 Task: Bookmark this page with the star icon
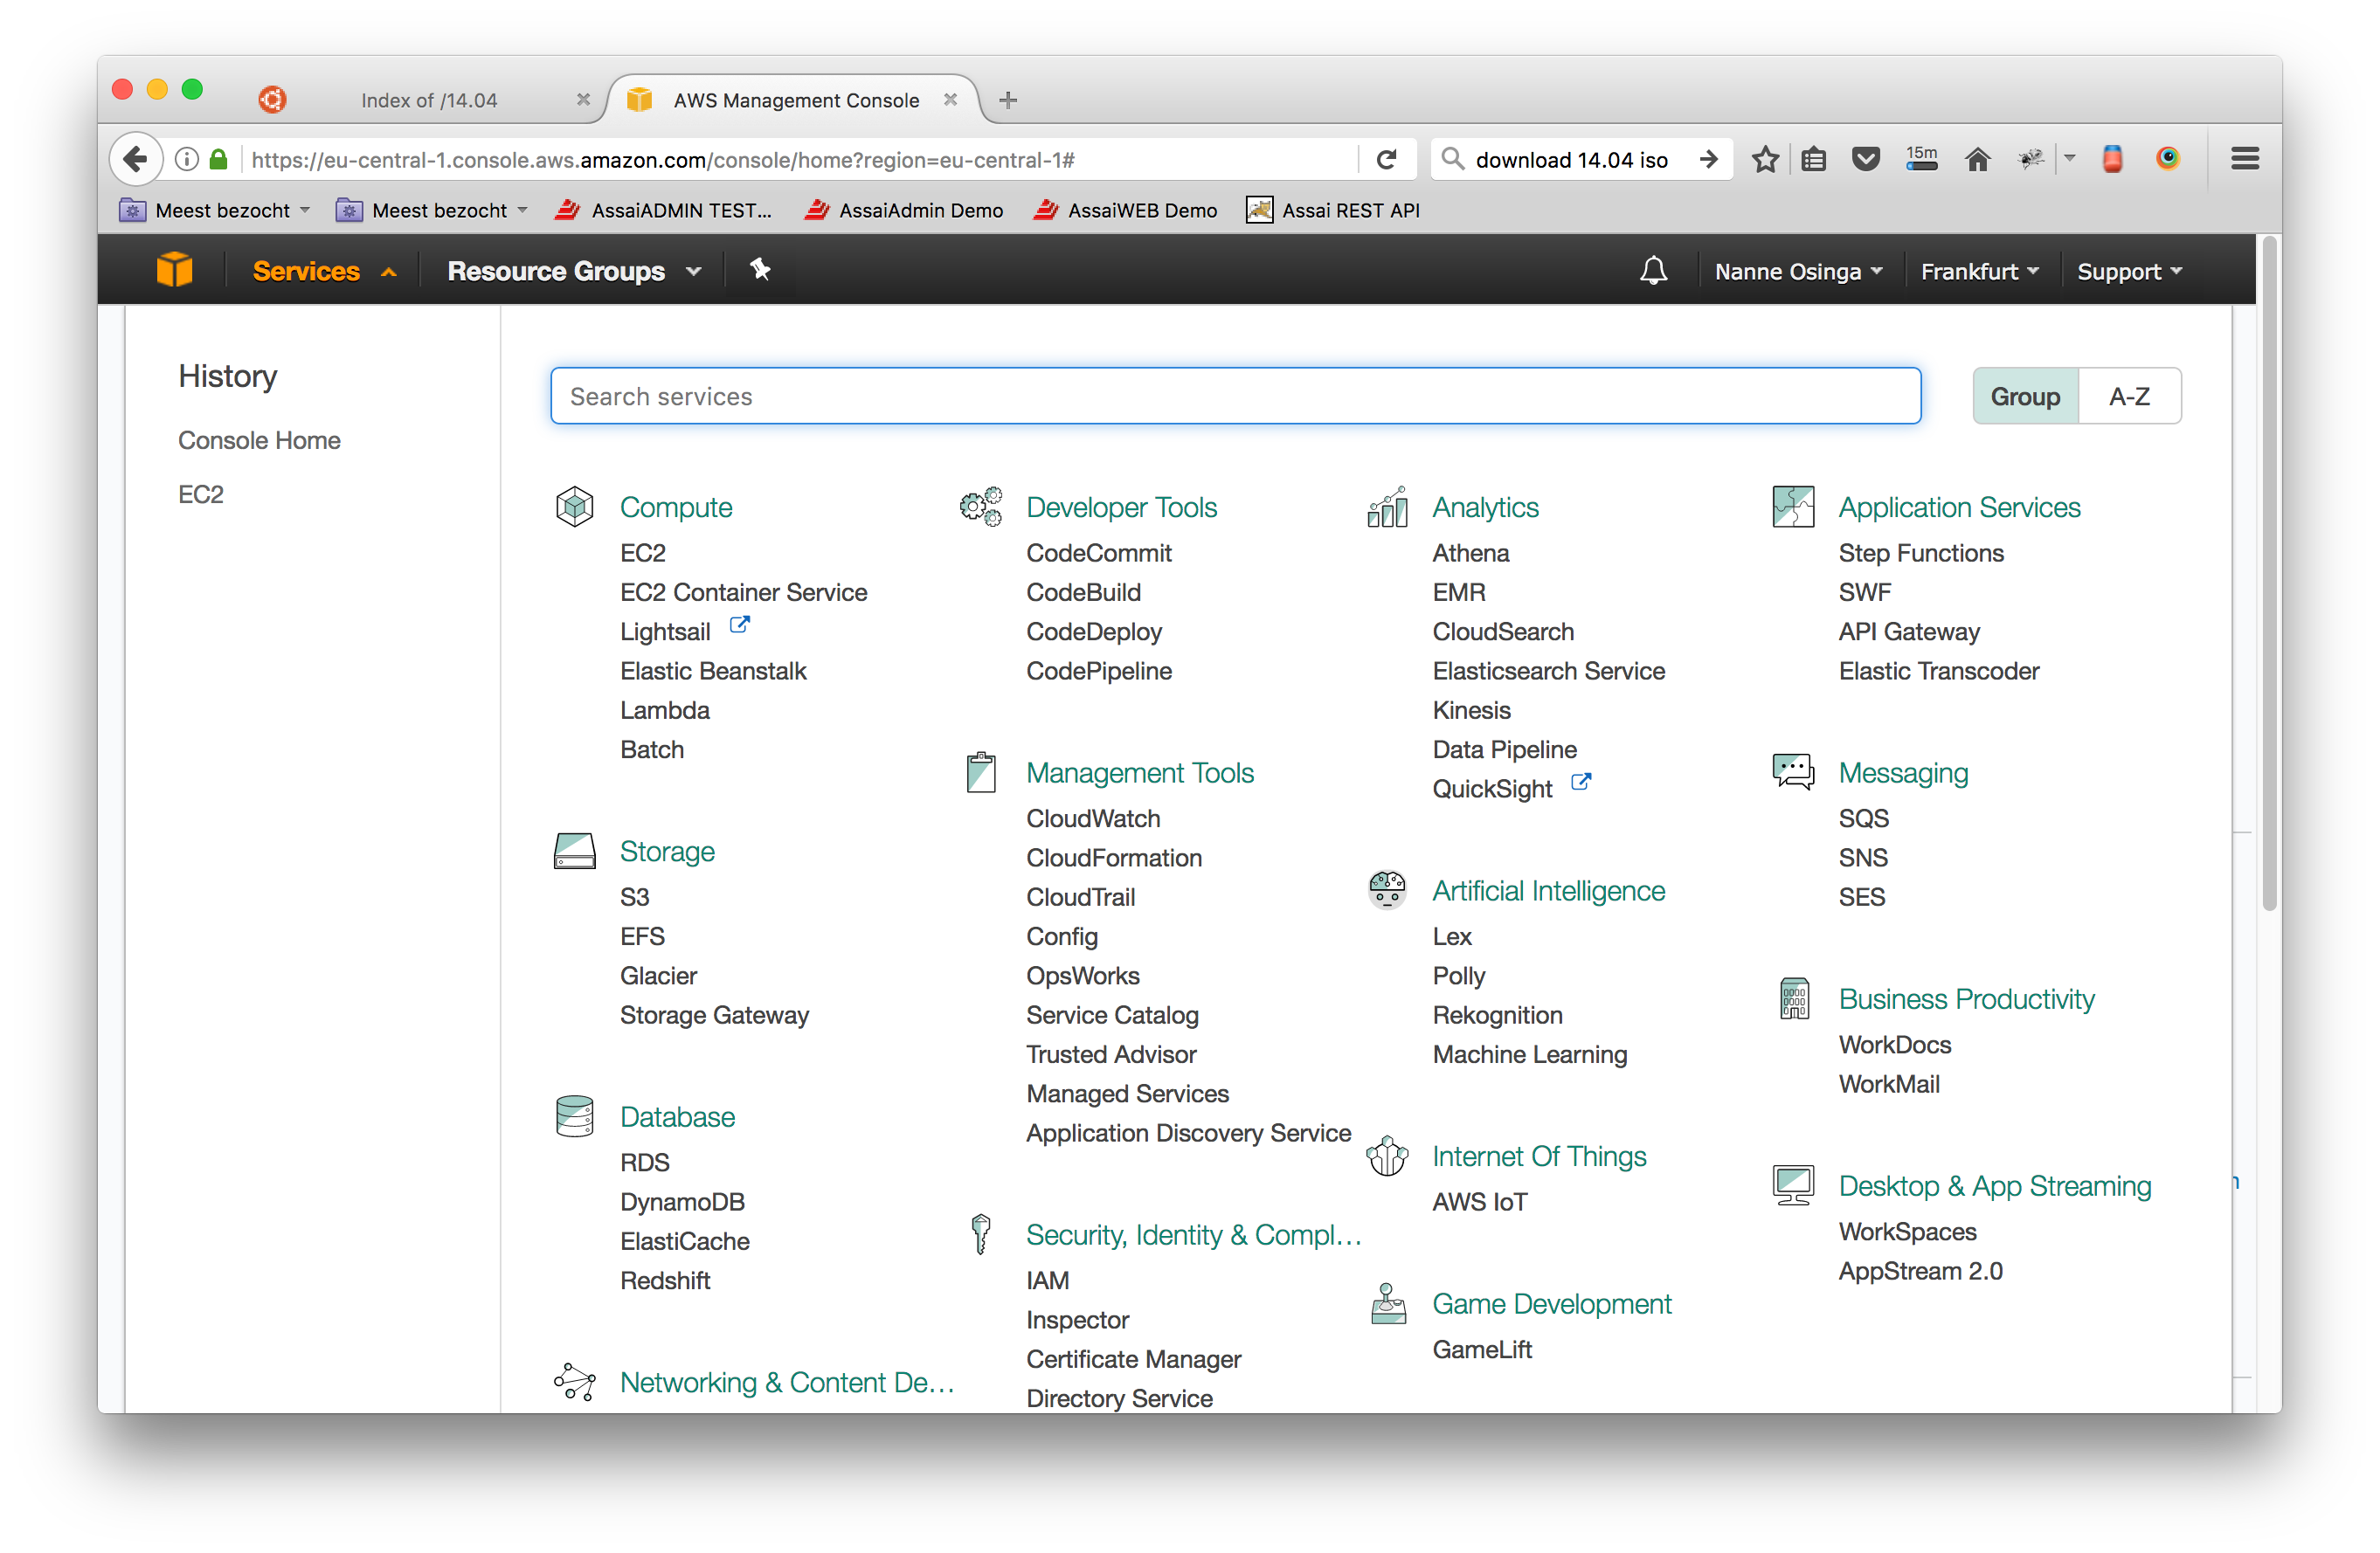[x=1765, y=159]
